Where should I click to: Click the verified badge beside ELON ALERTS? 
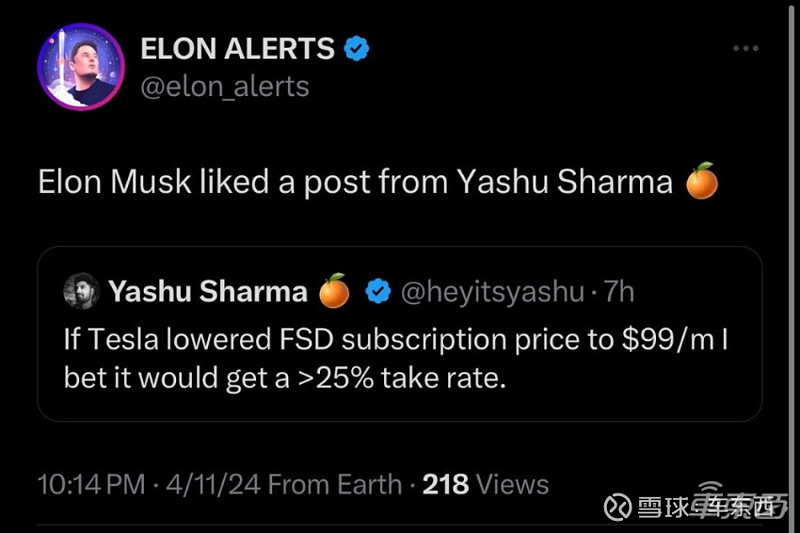tap(357, 48)
